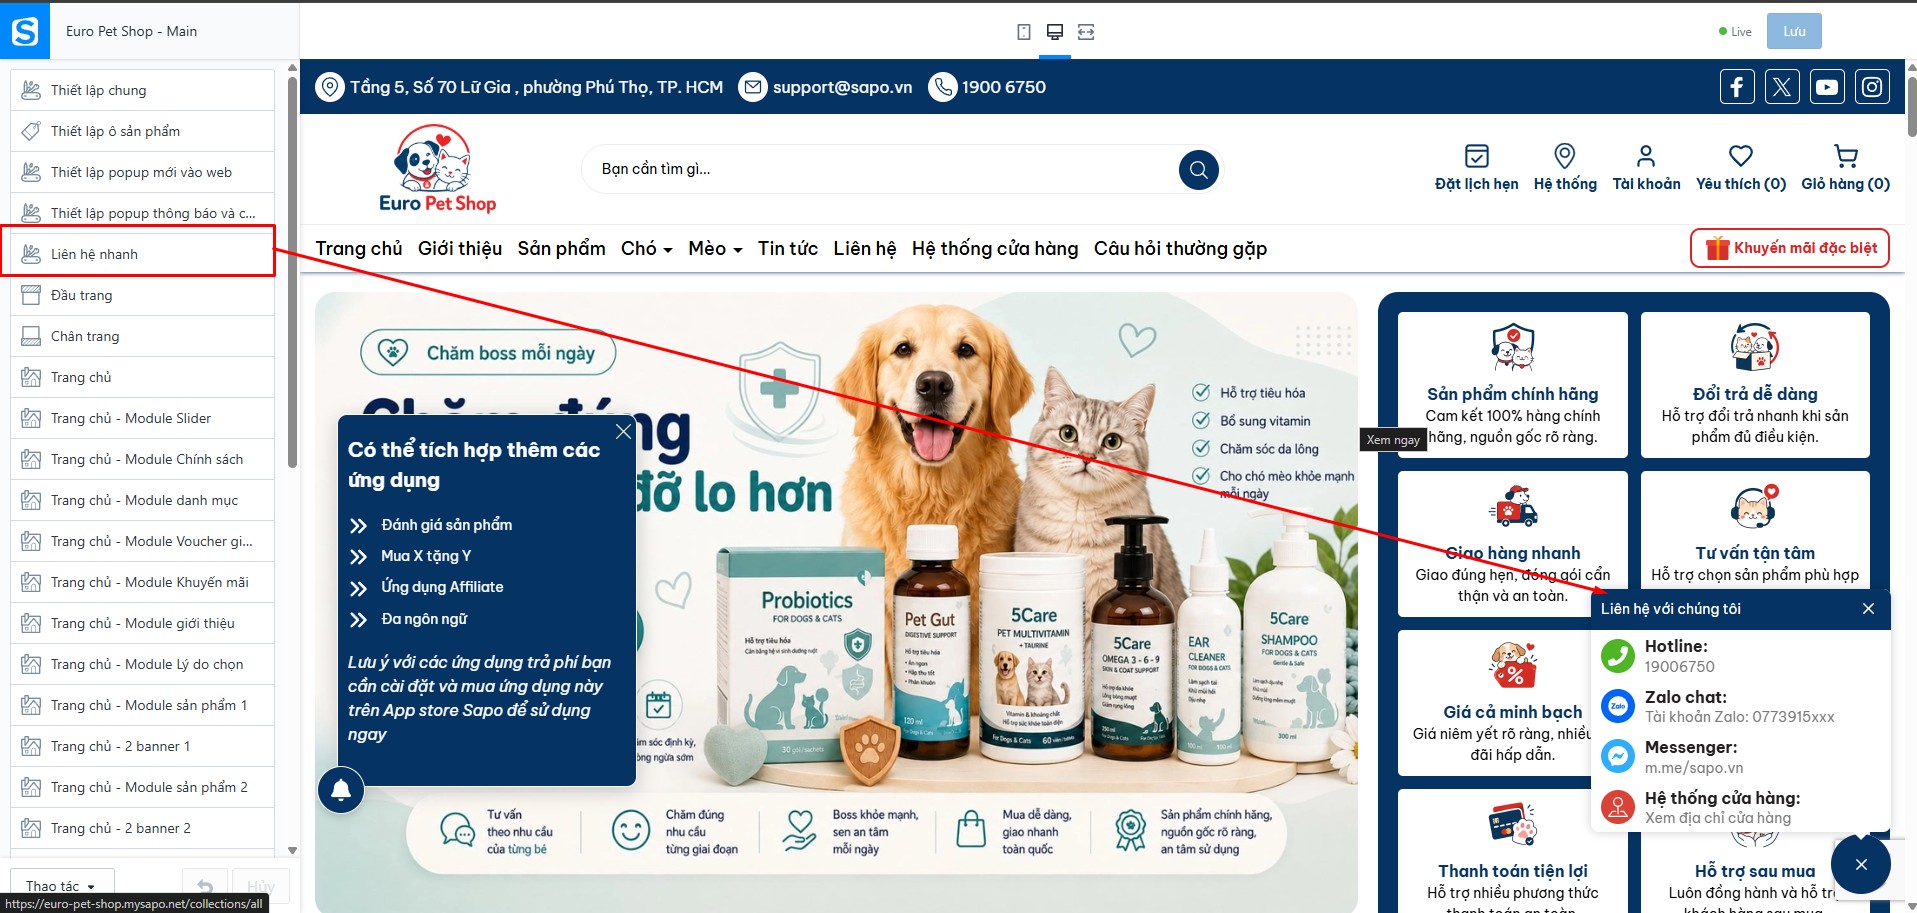This screenshot has height=913, width=1917.
Task: Open Trang chủ - Module Slider section
Action: [142, 418]
